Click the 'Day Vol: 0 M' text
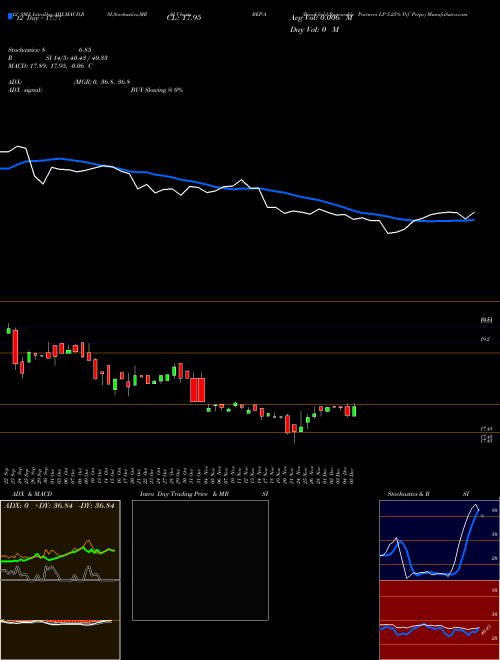 click(x=314, y=30)
